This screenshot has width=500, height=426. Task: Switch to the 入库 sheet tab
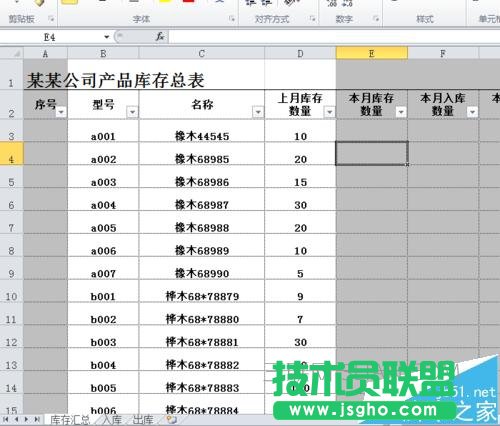pyautogui.click(x=112, y=420)
